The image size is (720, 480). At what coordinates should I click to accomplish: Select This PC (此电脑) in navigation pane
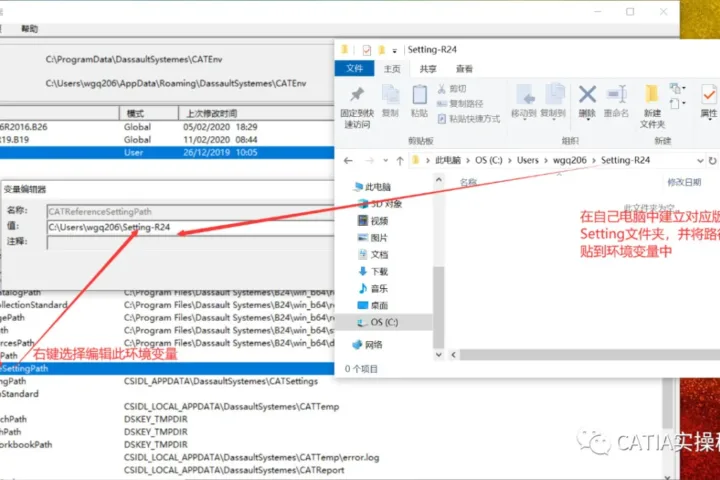point(372,187)
